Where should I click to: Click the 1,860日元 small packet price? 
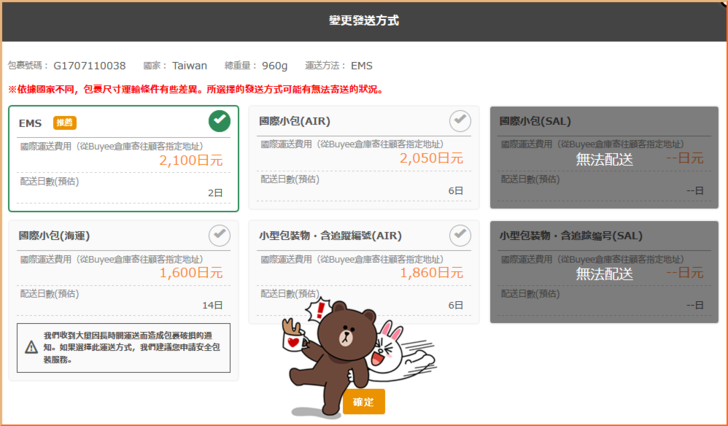click(431, 273)
